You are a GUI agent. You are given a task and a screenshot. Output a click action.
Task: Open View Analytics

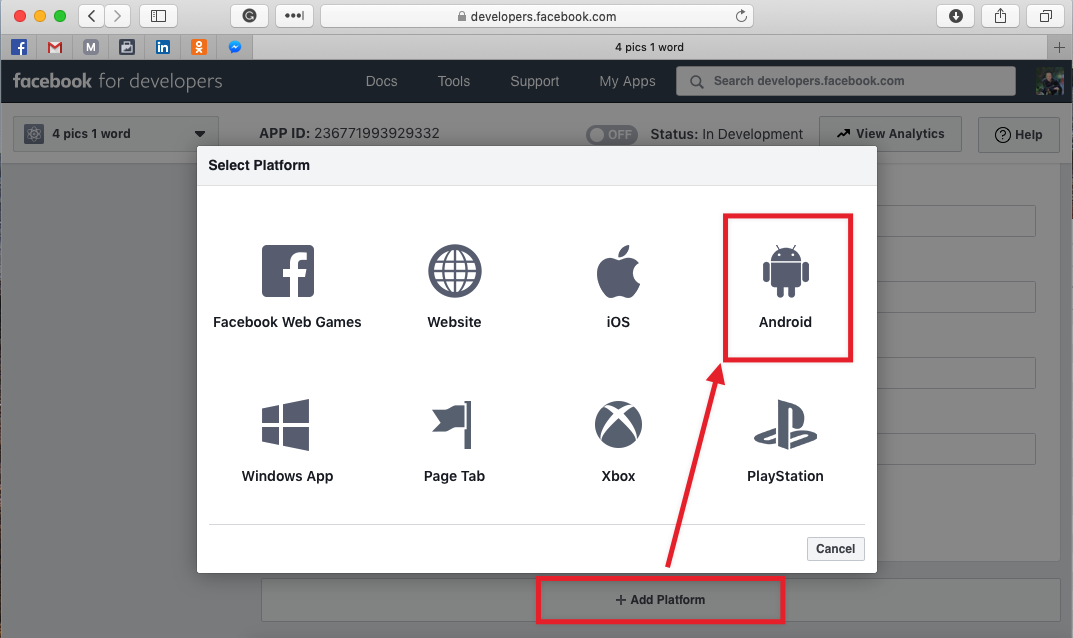tap(890, 134)
